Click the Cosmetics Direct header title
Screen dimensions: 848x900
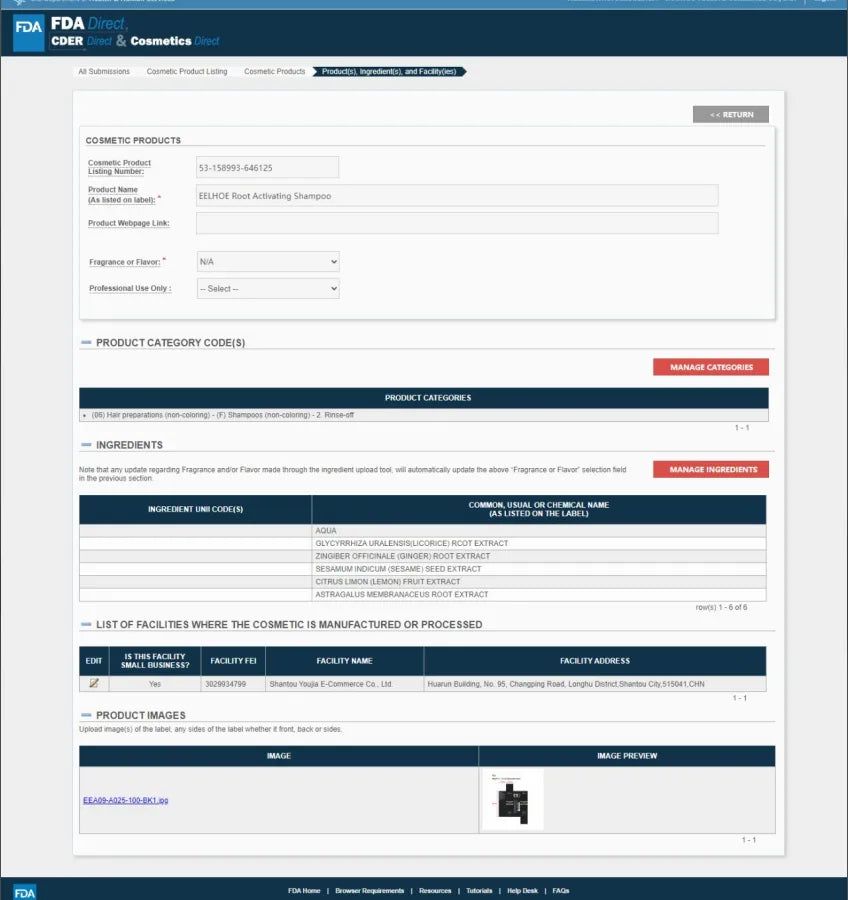point(175,41)
